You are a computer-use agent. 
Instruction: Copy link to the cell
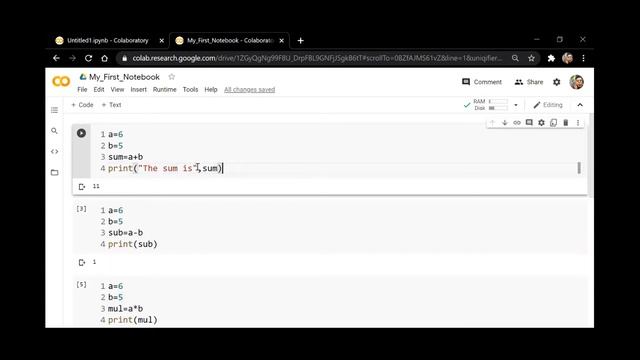click(517, 122)
